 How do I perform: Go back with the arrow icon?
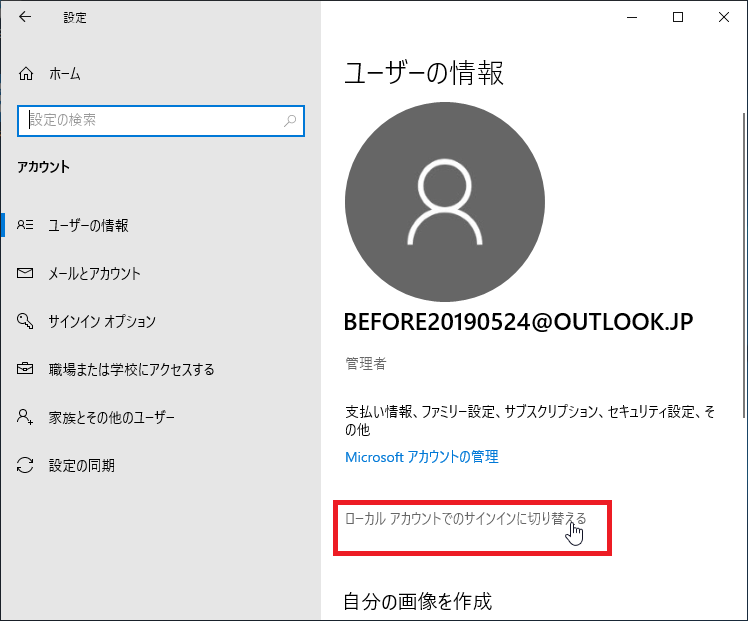[25, 17]
